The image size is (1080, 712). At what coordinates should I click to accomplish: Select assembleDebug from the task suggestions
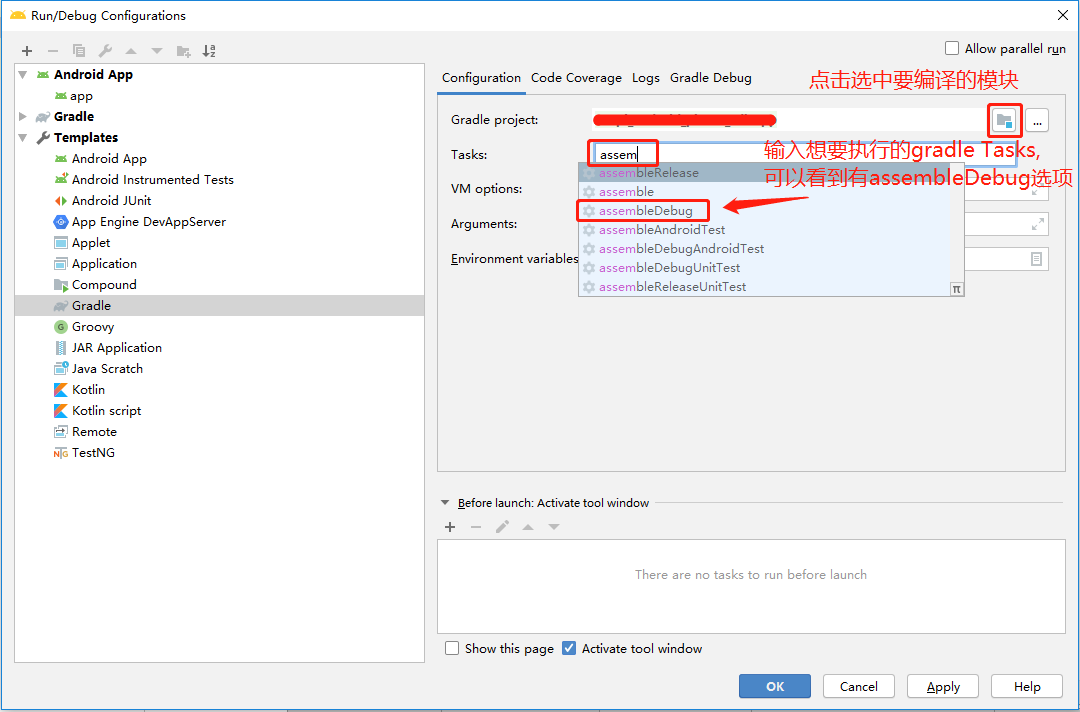click(x=644, y=210)
